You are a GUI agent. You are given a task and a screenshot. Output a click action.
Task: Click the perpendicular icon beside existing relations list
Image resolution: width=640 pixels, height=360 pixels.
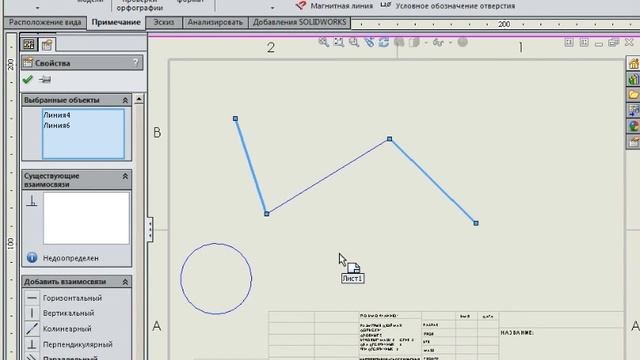32,201
